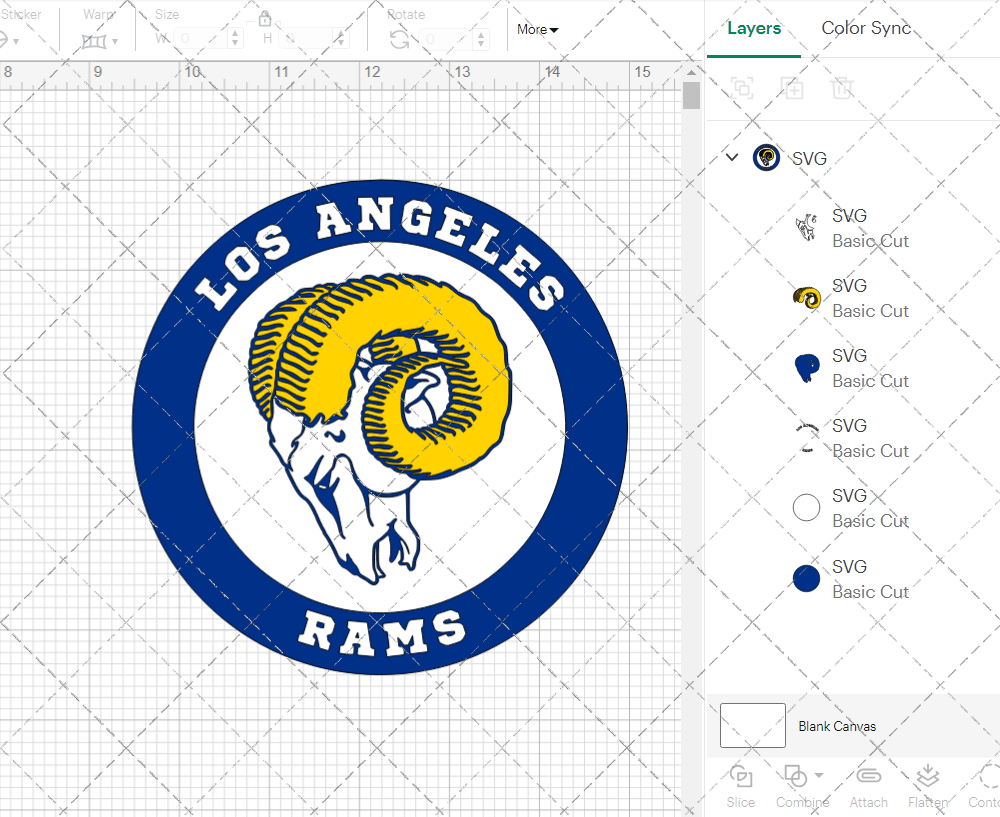
Task: Click the height input field
Action: coord(307,39)
